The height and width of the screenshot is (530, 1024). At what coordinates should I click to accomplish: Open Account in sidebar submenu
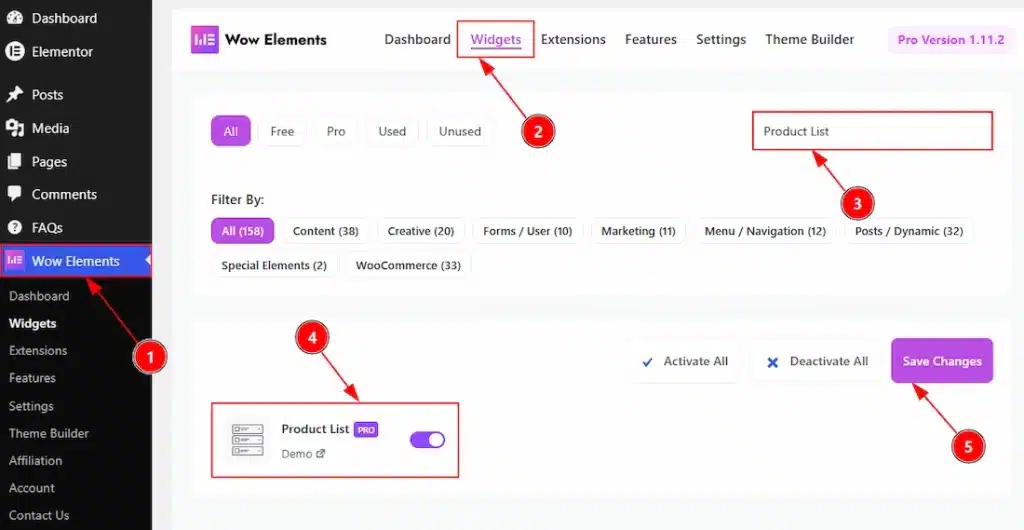point(32,488)
